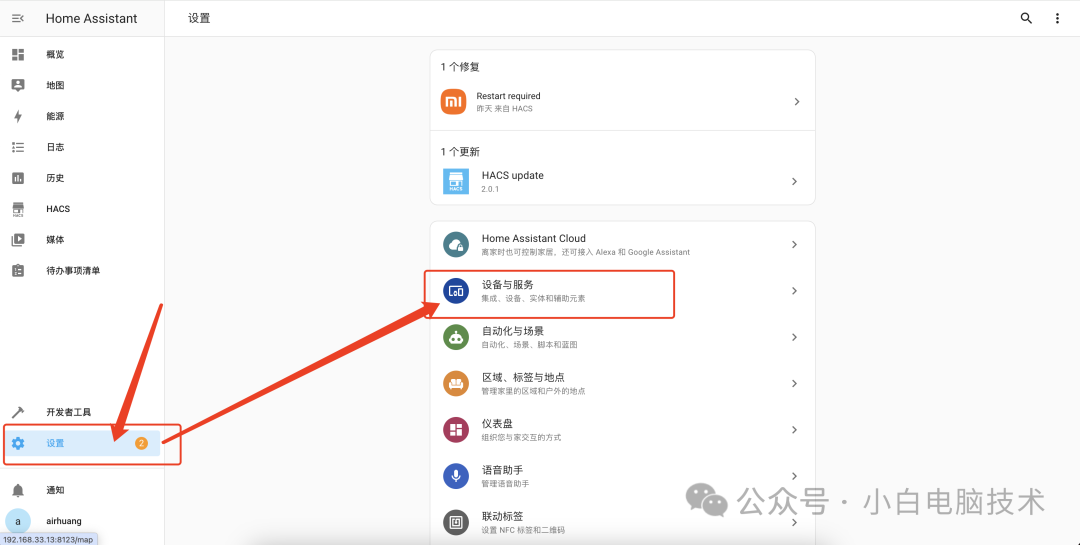Screen dimensions: 1080x545
Task: Open the 媒体 media icon
Action: tap(18, 240)
